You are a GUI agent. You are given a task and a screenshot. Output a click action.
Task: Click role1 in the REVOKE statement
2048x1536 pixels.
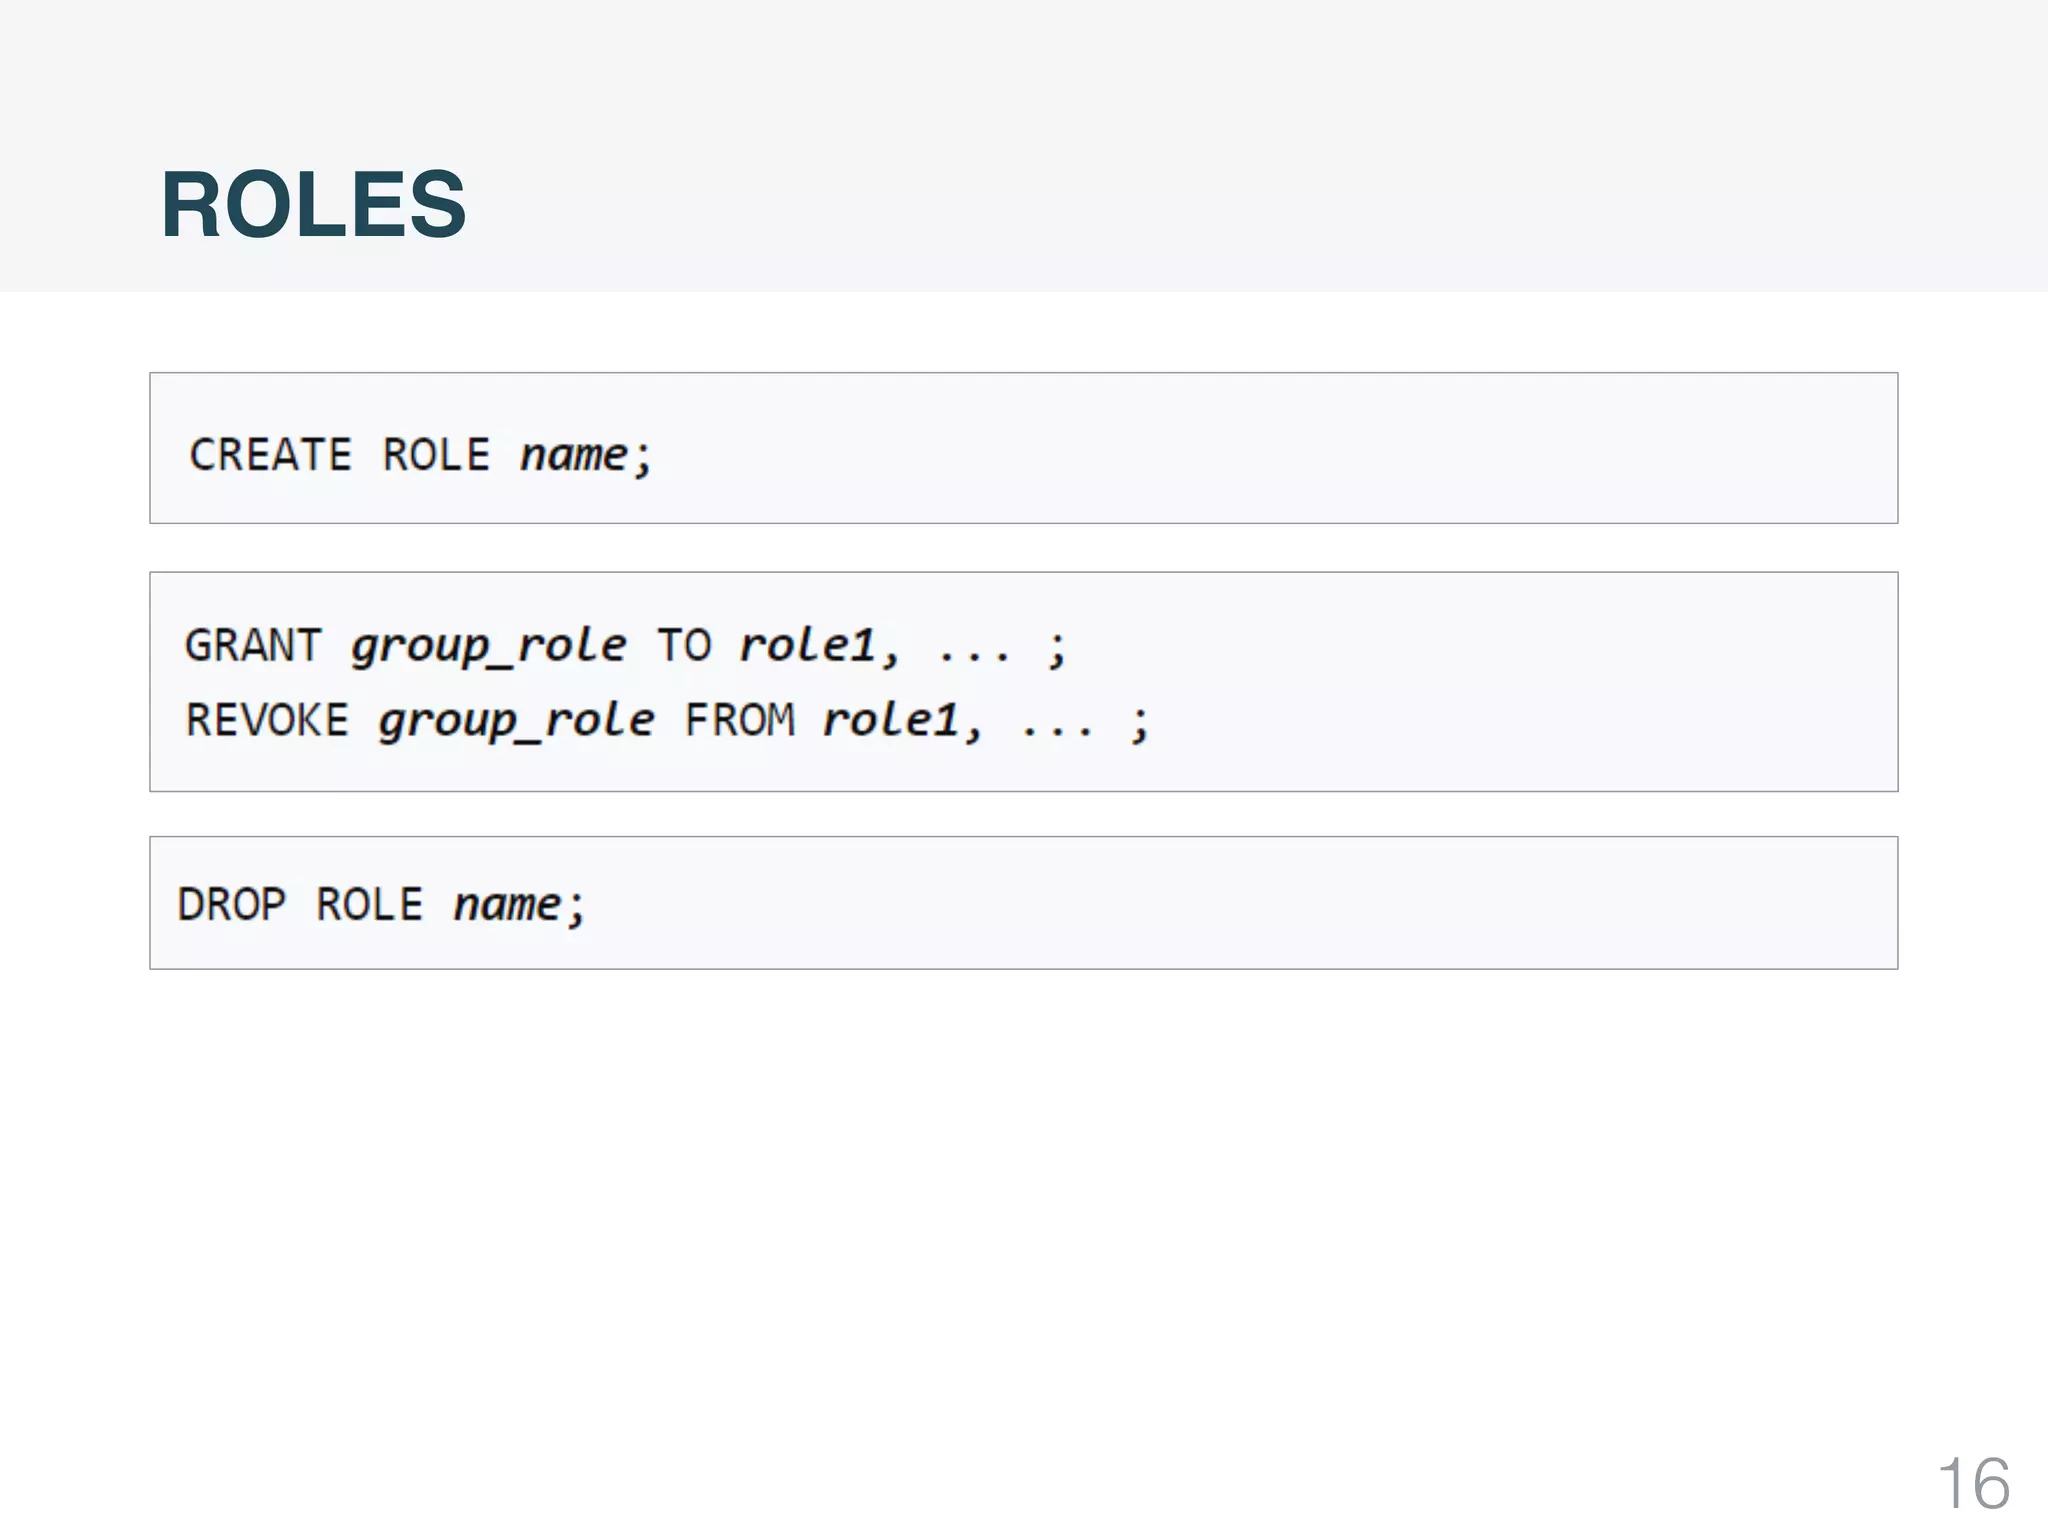point(891,720)
